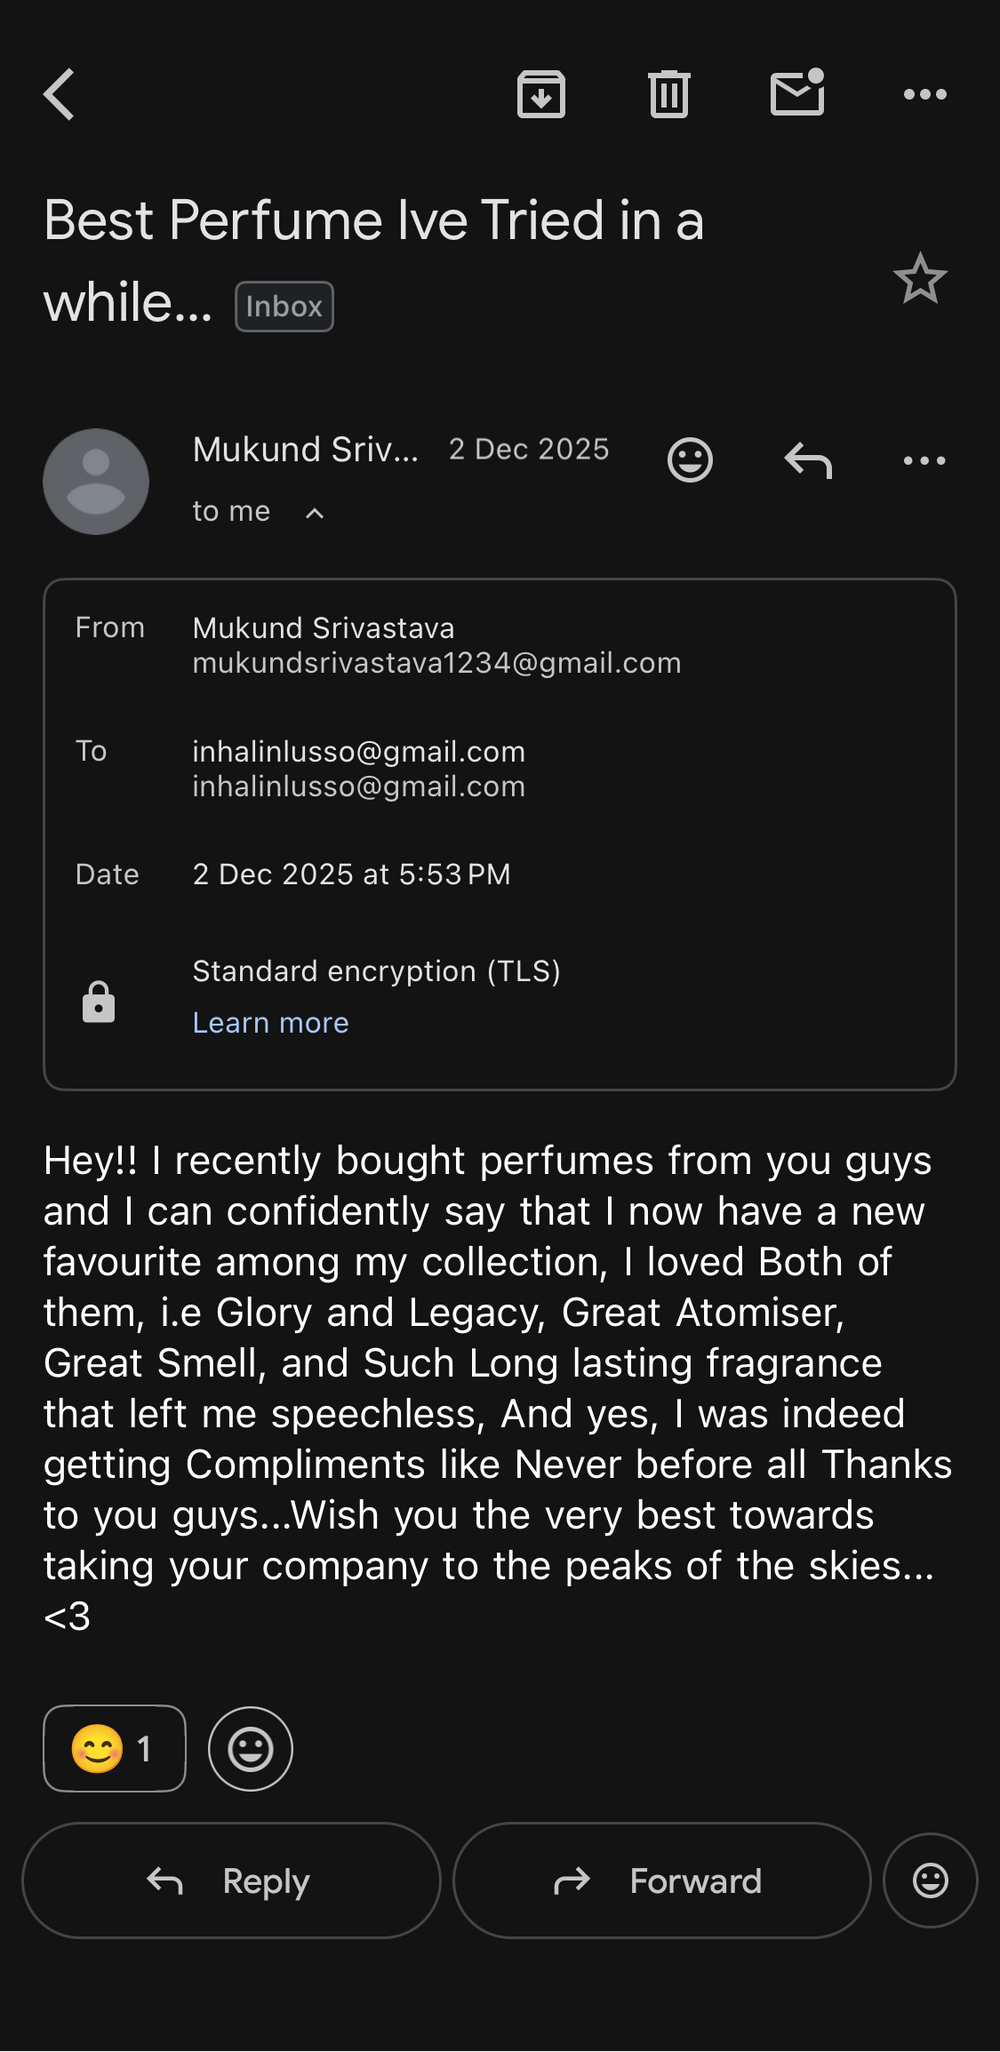Toggle the smiling emoji reaction chip
The width and height of the screenshot is (1000, 2052).
click(115, 1748)
